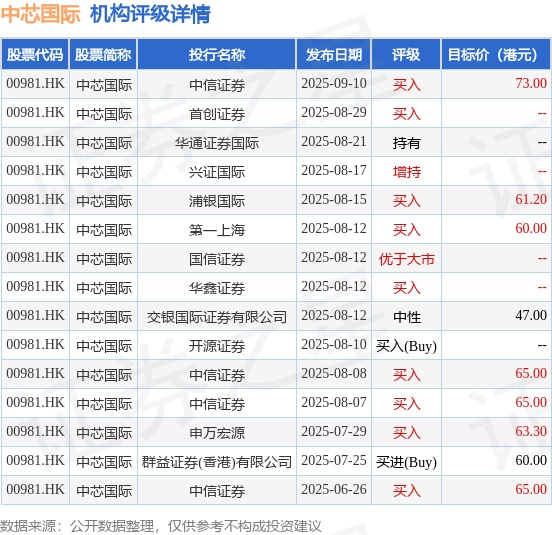Click the 目标价（港元）column header
Screen dimensions: 552x535
coord(496,55)
